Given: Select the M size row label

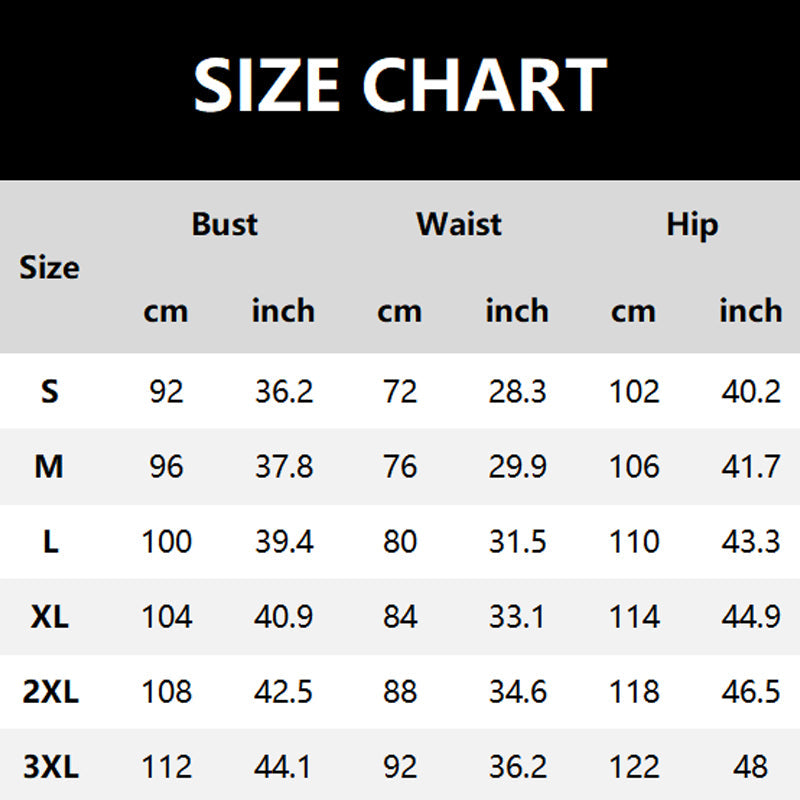Looking at the screenshot, I should click(x=49, y=466).
